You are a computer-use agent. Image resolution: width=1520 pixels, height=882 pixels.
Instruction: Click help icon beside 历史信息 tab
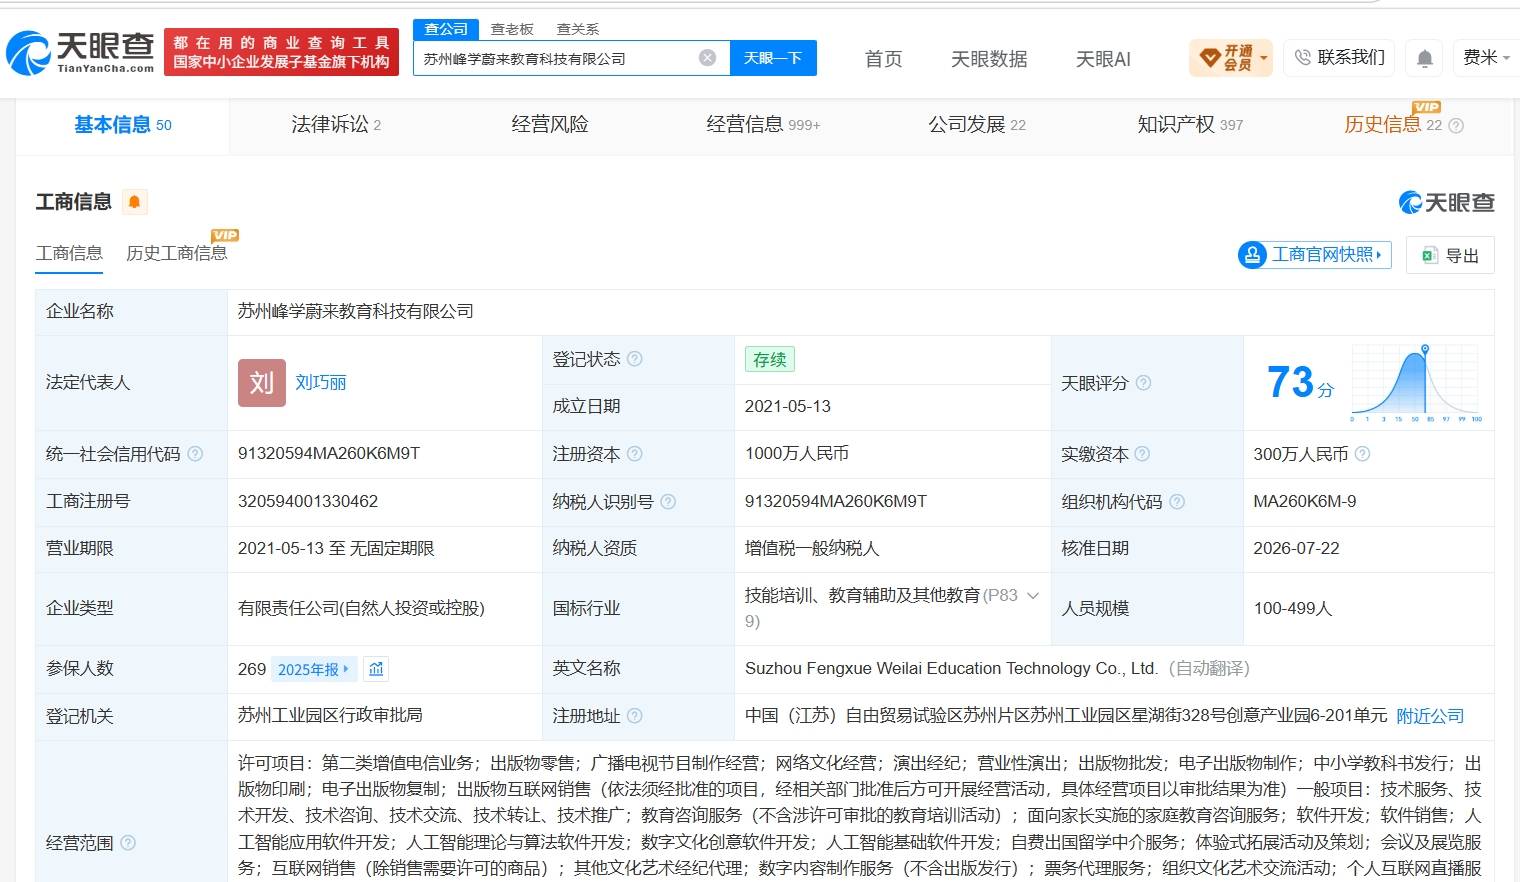coord(1456,126)
